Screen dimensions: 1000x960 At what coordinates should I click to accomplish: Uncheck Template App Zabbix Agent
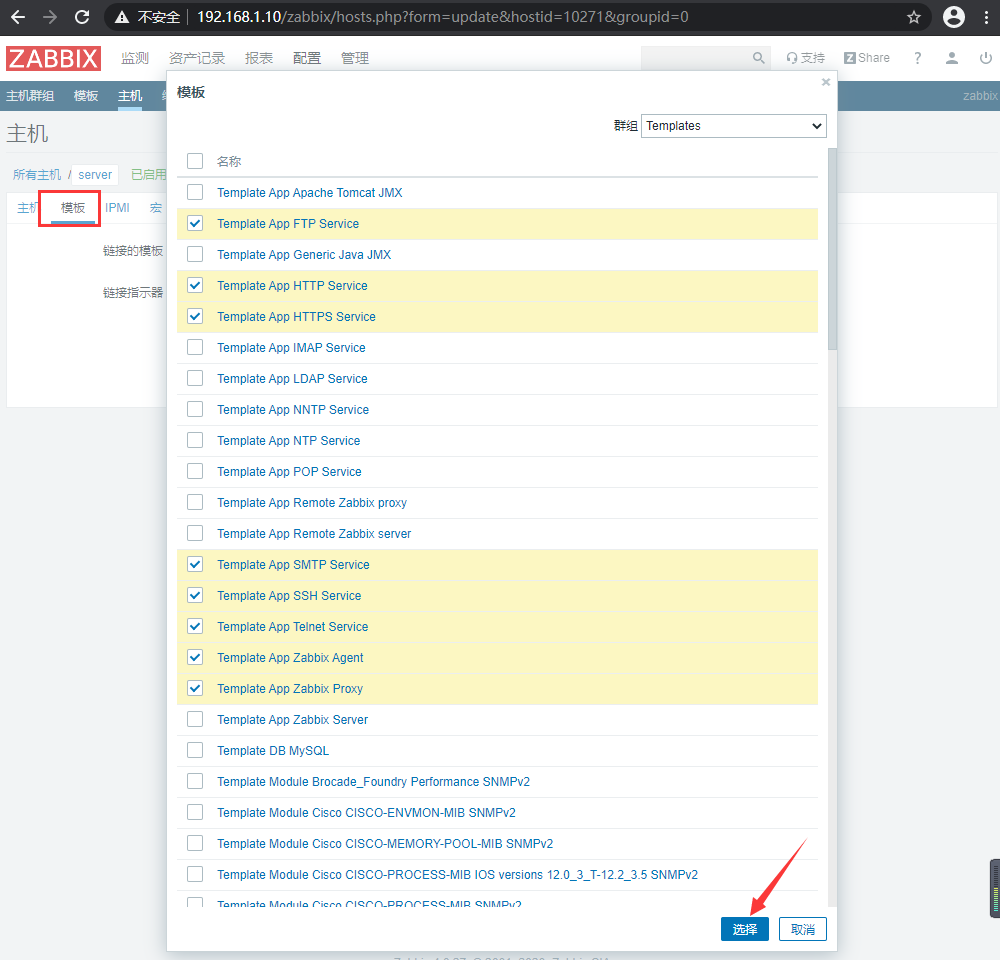[195, 657]
